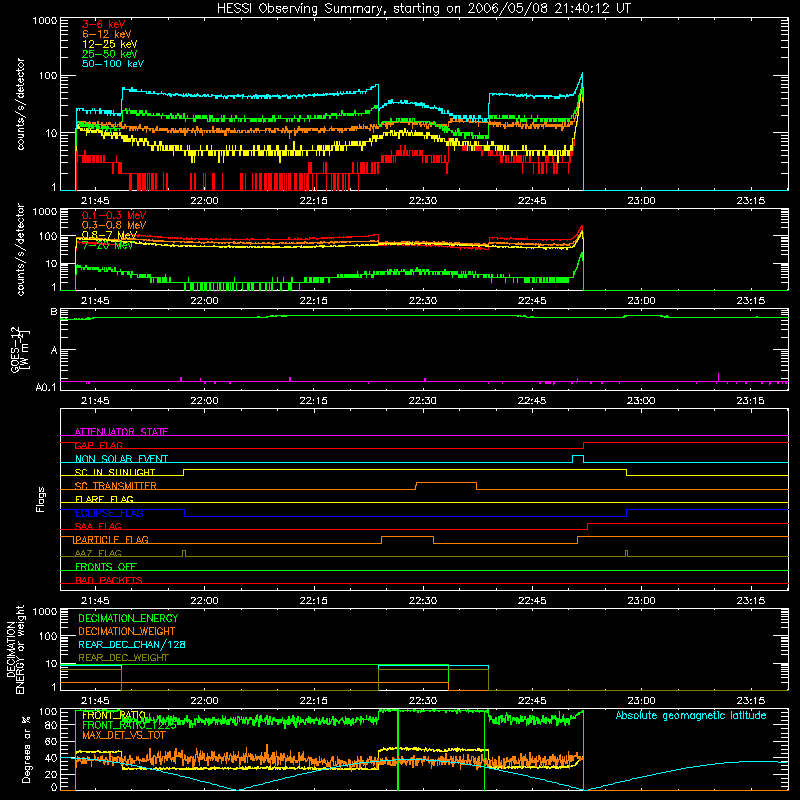Click the SC_TRANSMITTER orange pulse step
The height and width of the screenshot is (800, 800).
[x=446, y=486]
